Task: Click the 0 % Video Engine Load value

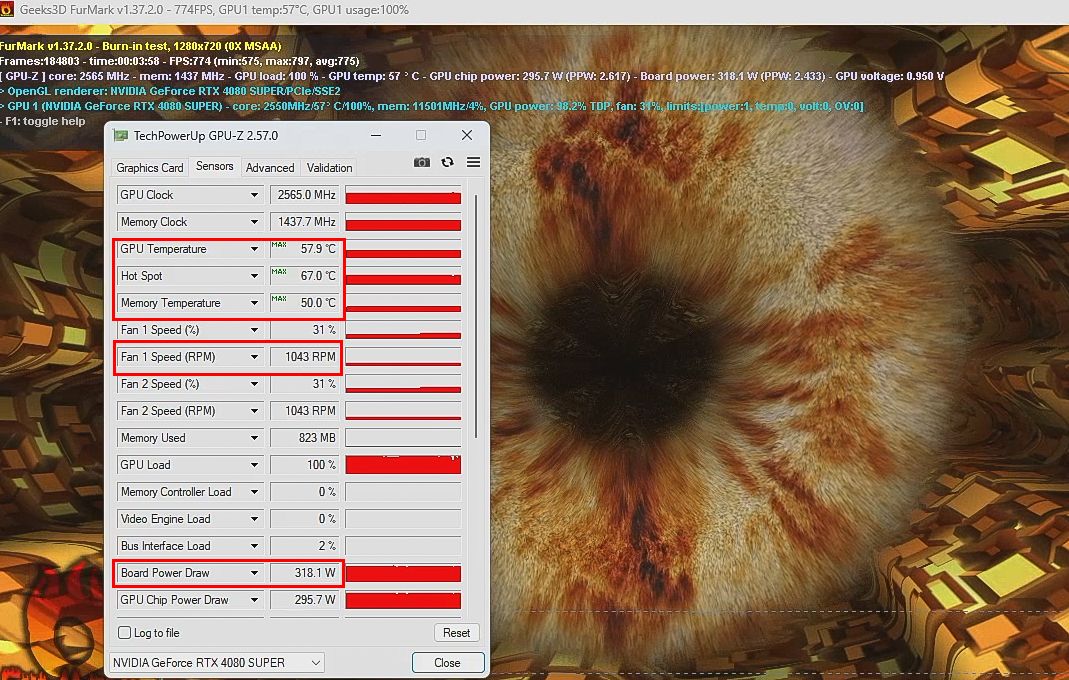Action: (x=304, y=519)
